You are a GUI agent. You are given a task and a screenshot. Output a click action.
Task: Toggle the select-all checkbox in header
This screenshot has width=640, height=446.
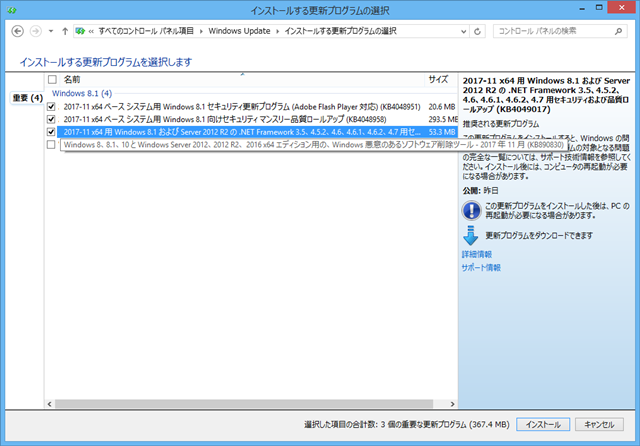(52, 80)
